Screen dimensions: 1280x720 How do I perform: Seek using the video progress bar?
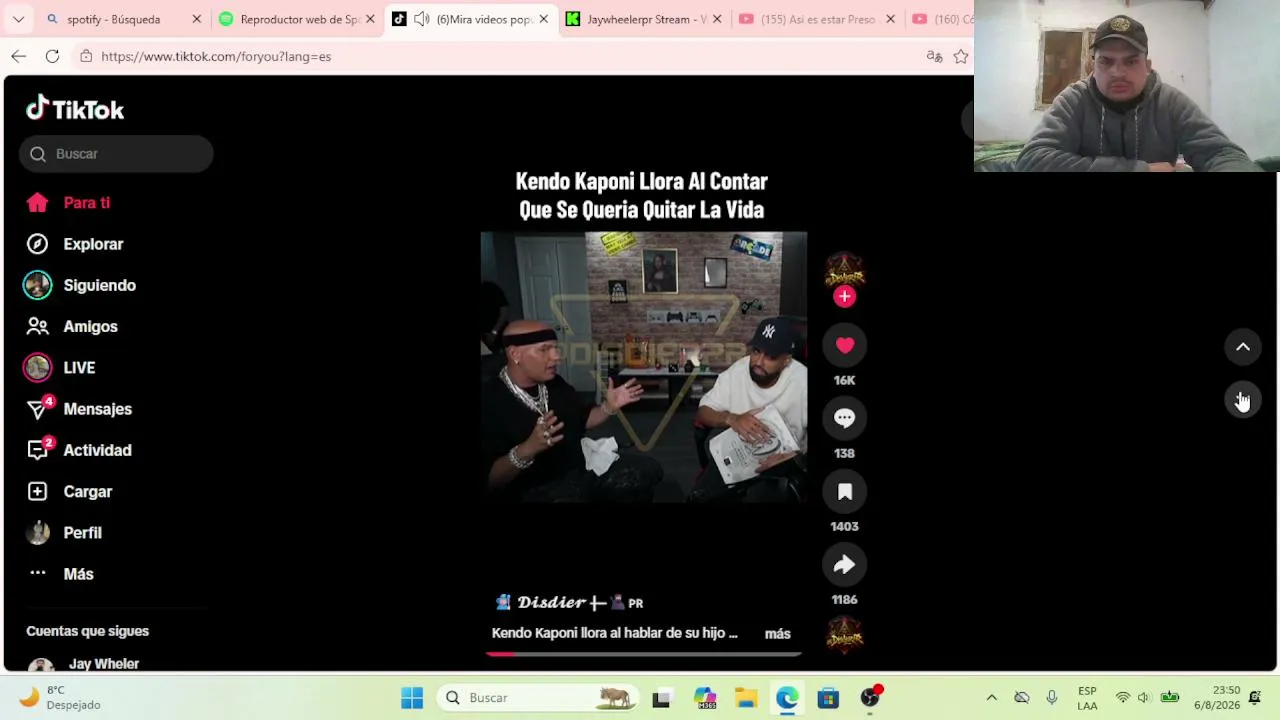point(643,653)
